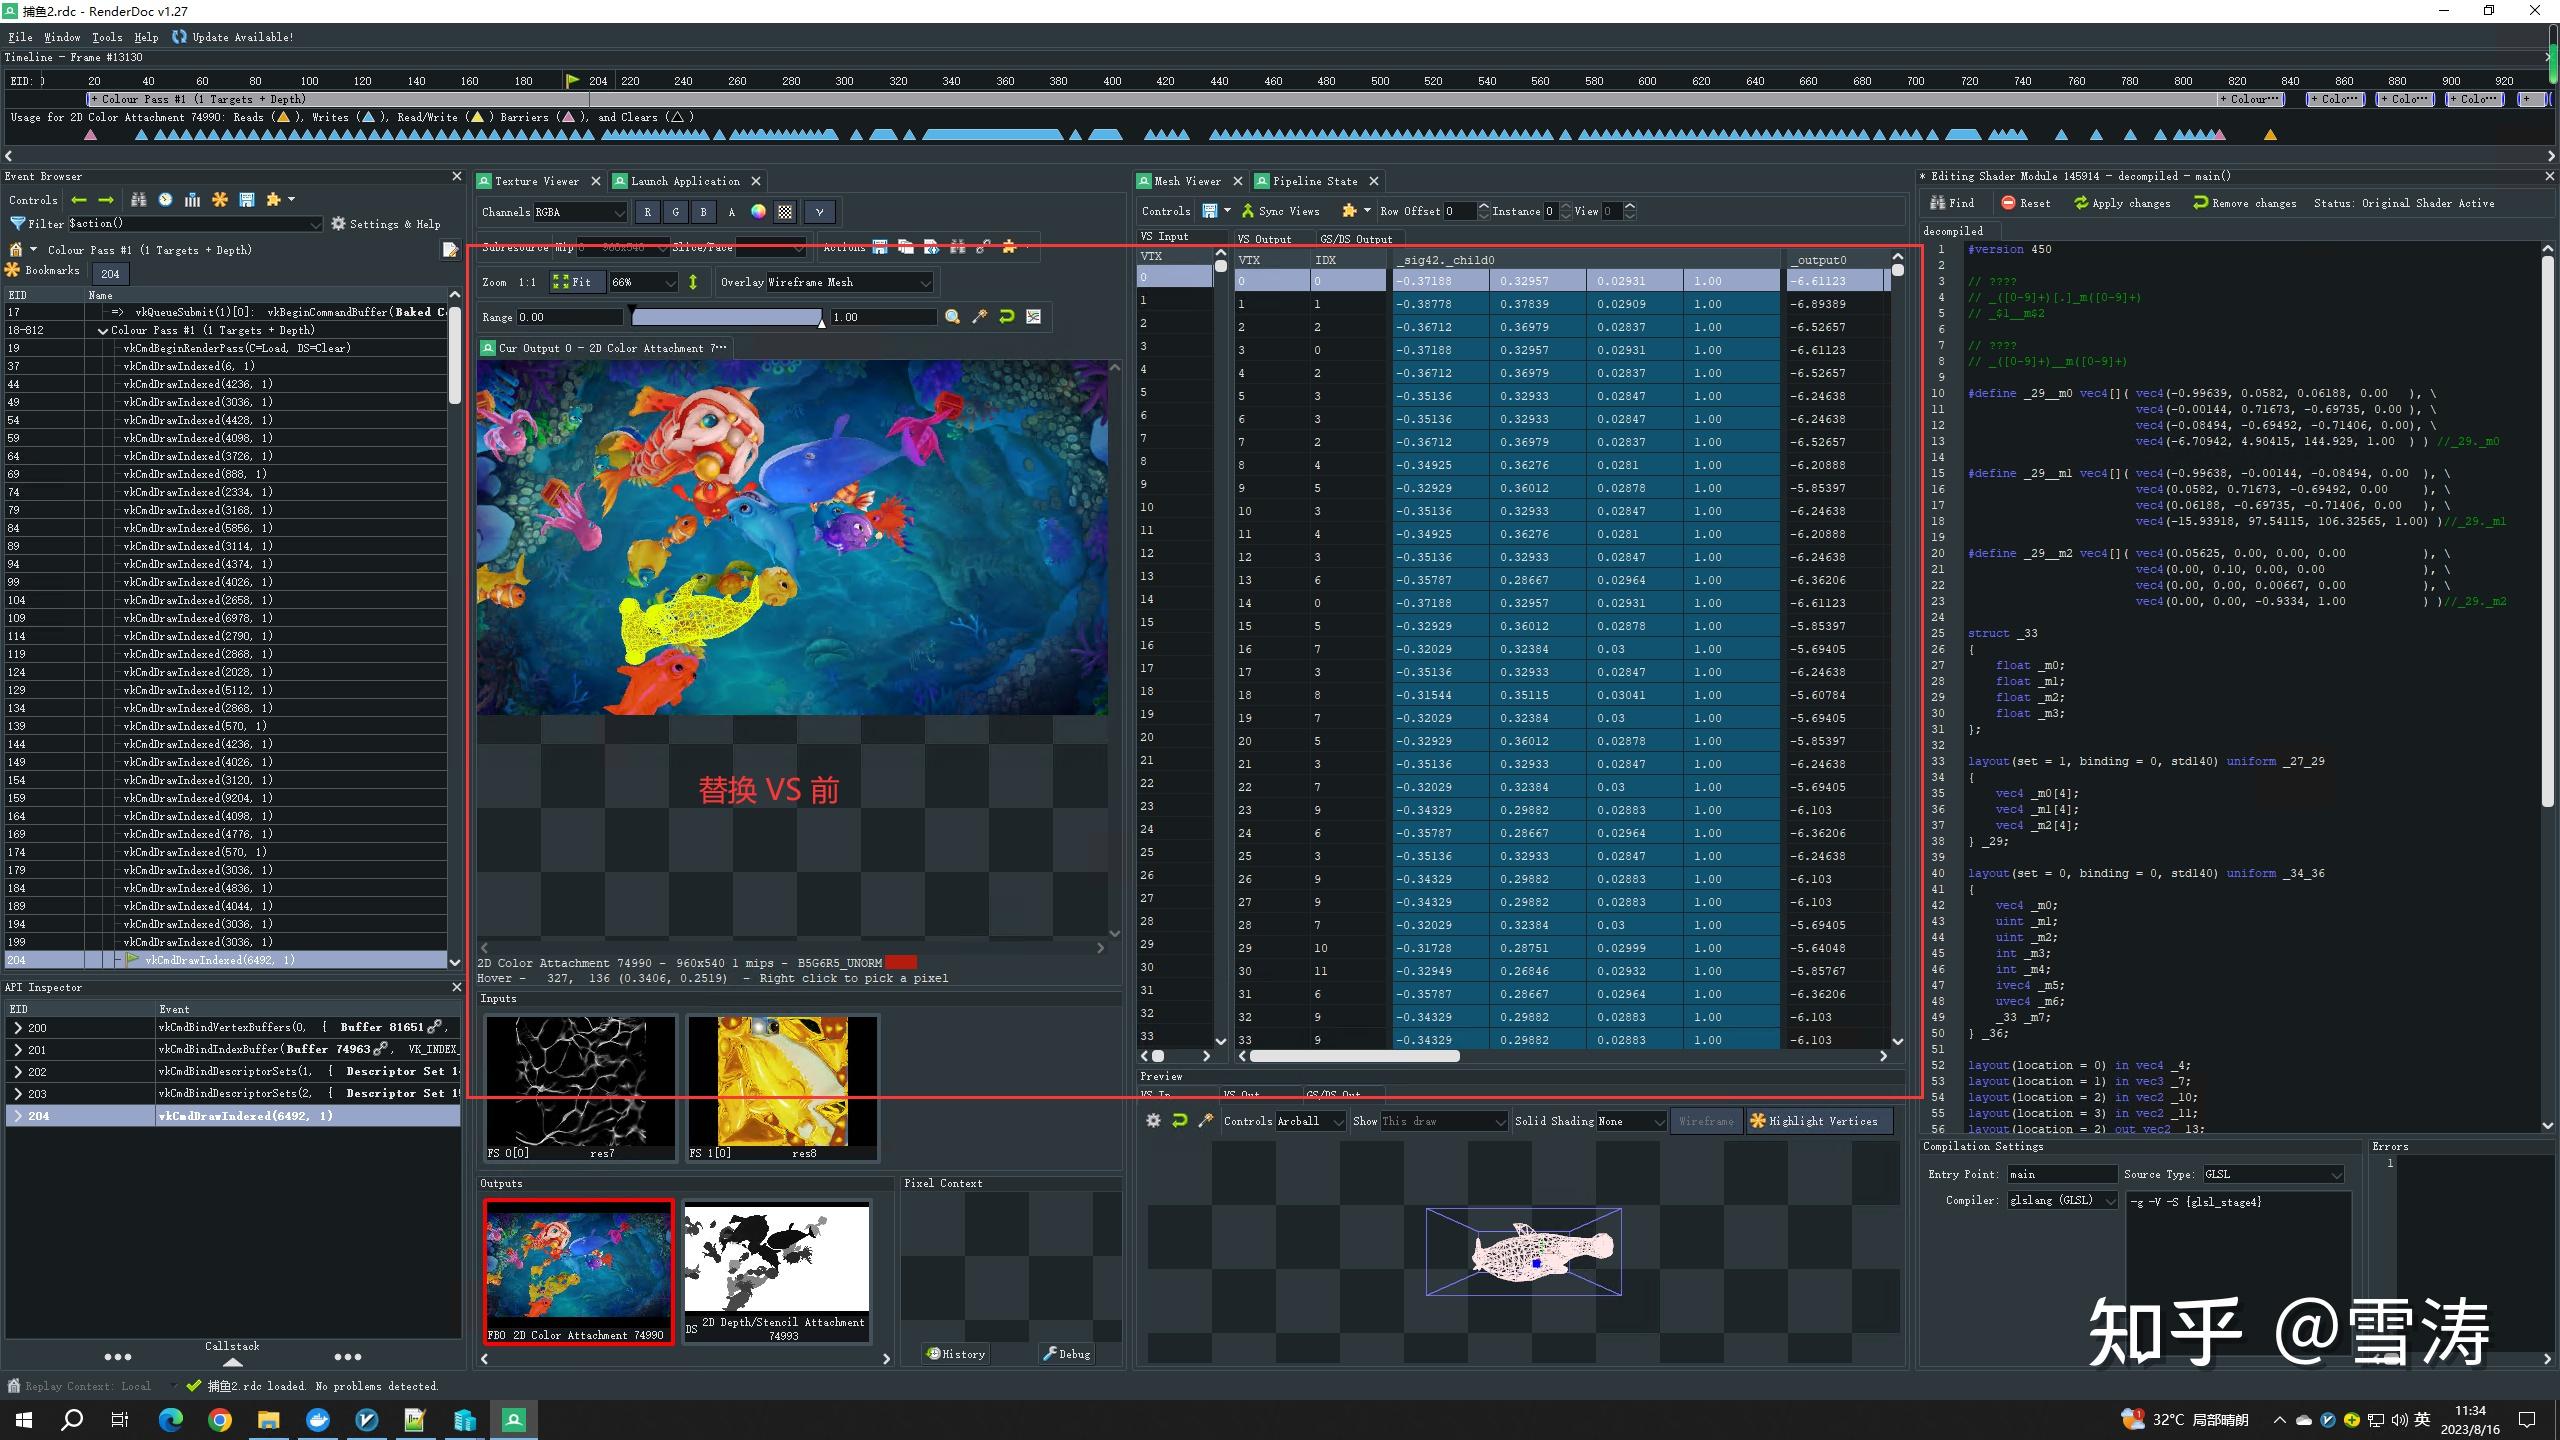Click the wand icon in mesh preview toolbar
2560x1440 pixels.
pyautogui.click(x=1205, y=1121)
